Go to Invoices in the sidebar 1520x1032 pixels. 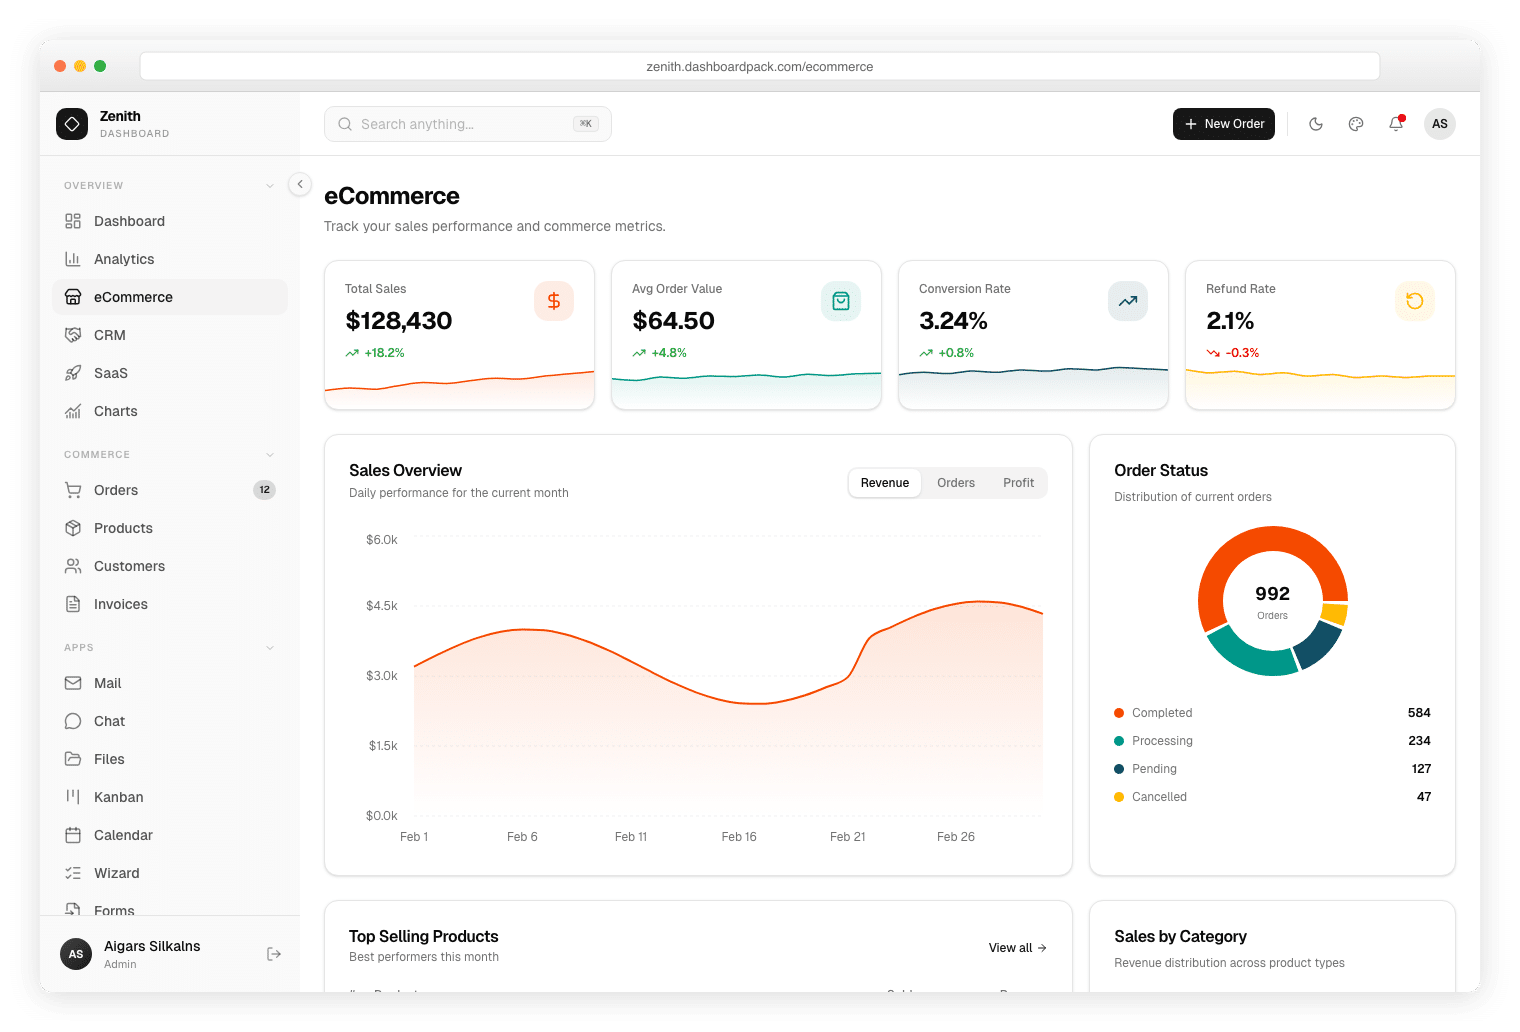point(120,604)
